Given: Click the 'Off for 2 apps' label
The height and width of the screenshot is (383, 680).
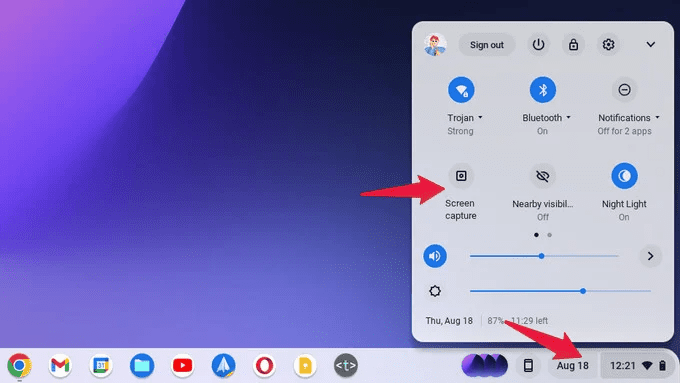Looking at the screenshot, I should [624, 131].
